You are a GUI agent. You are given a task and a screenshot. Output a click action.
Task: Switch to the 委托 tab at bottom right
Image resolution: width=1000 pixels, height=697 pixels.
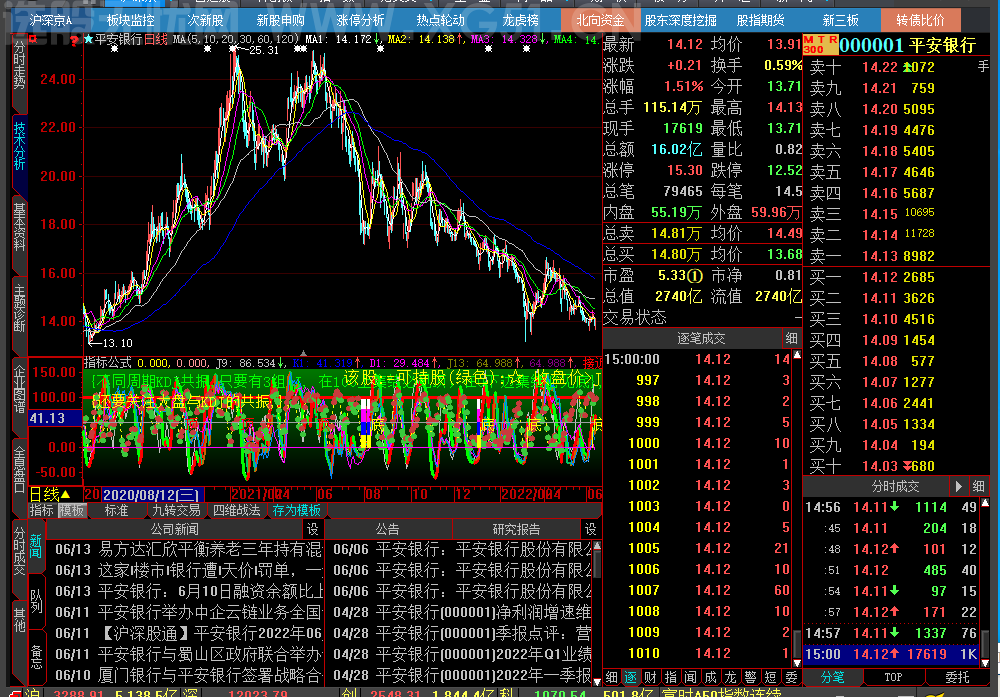pos(956,677)
